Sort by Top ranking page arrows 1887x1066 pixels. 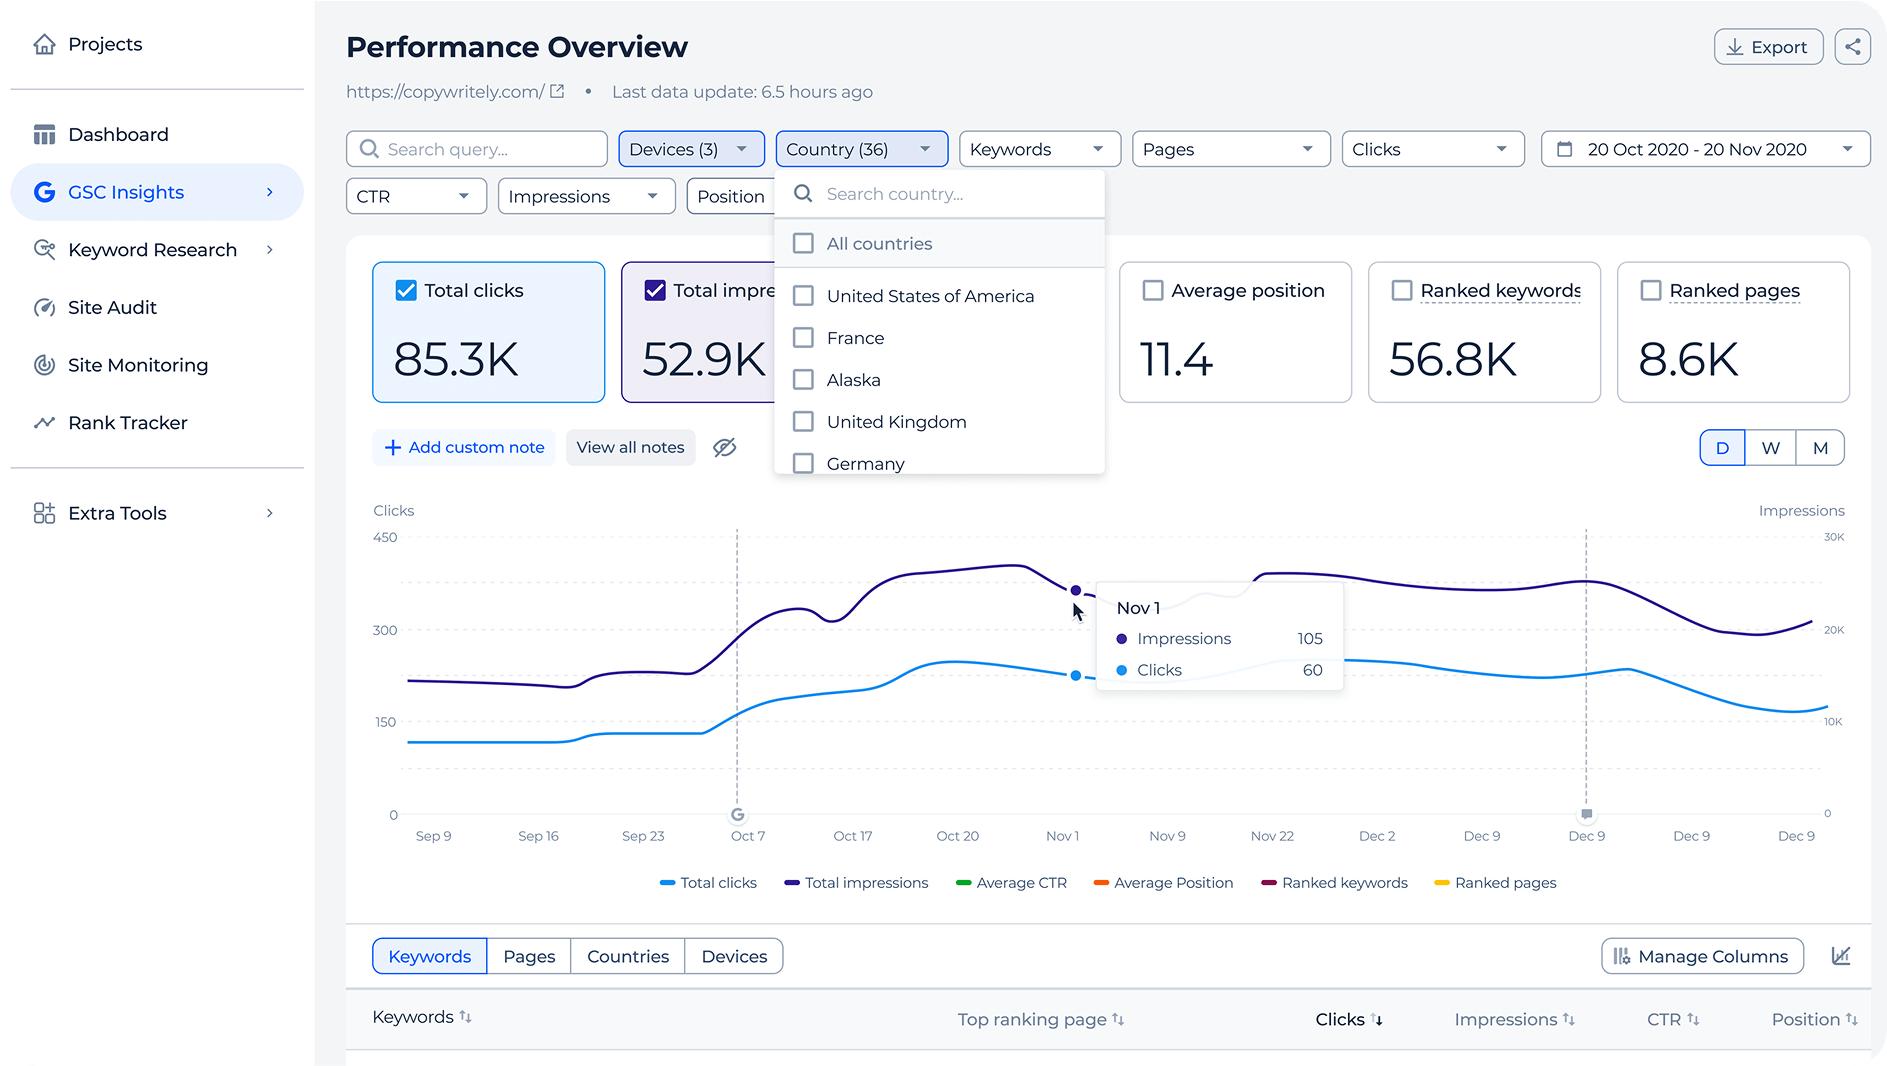tap(1118, 1019)
